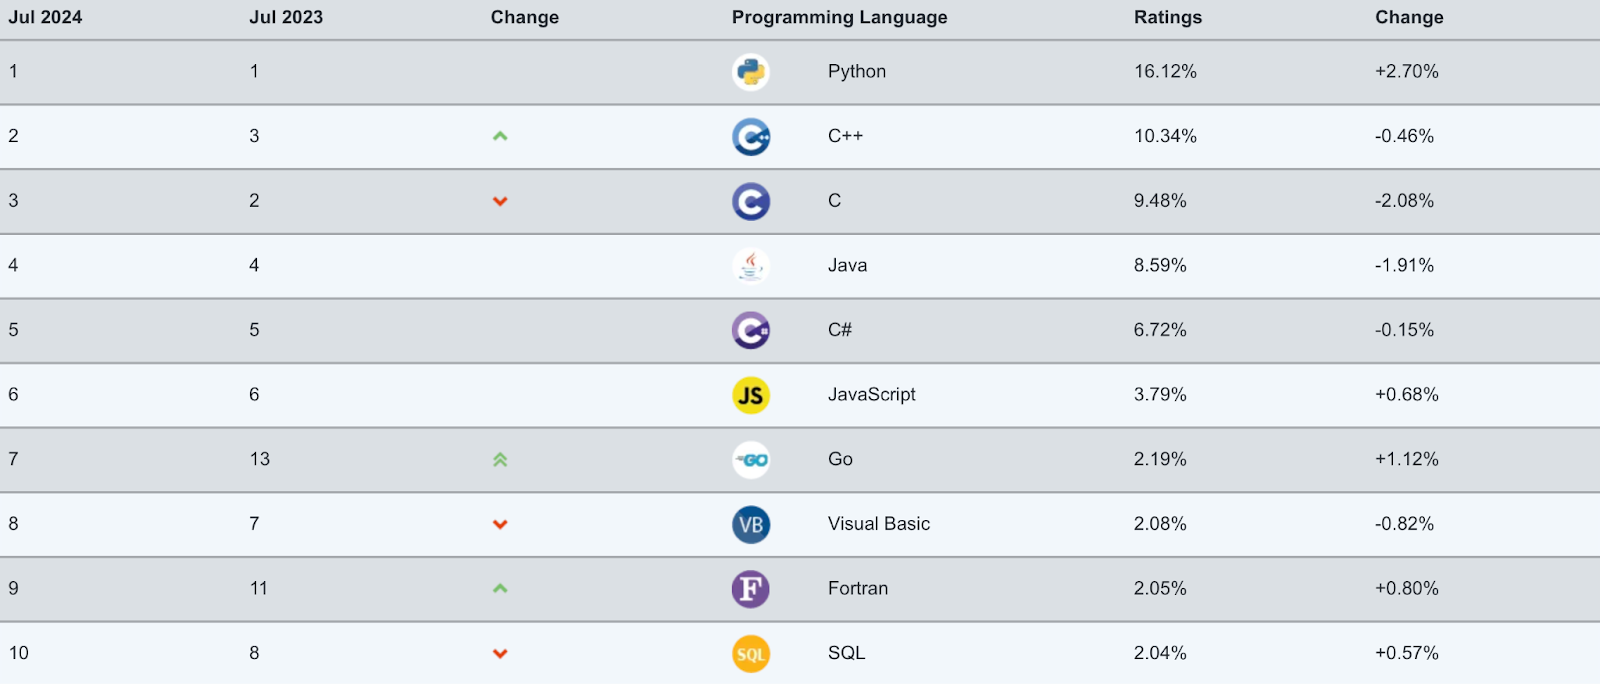Click the green up arrow beside C++
Image resolution: width=1600 pixels, height=684 pixels.
pyautogui.click(x=500, y=136)
